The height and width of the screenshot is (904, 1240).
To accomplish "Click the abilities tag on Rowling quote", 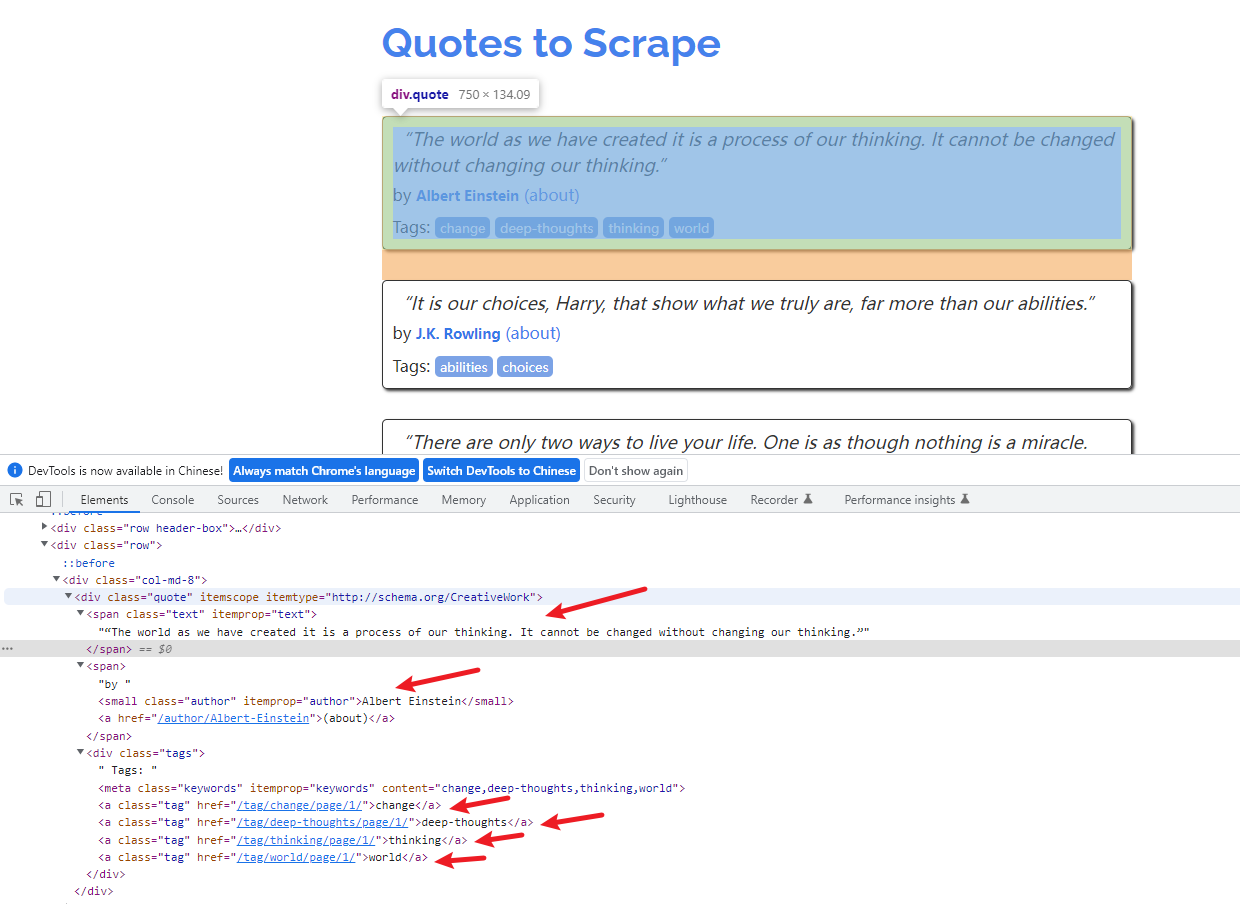I will coord(464,367).
